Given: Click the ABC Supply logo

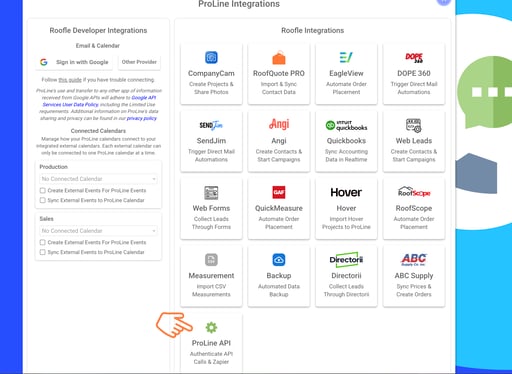Looking at the screenshot, I should (x=414, y=259).
